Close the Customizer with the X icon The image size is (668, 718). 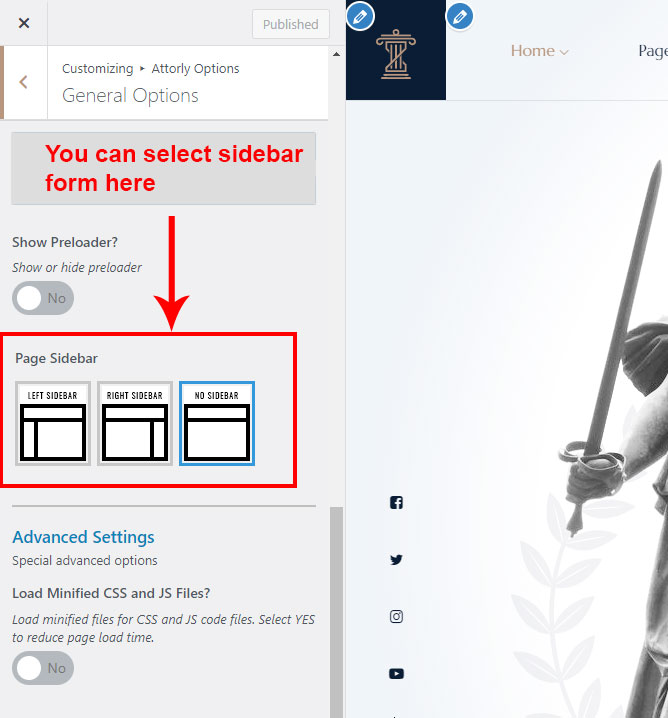tap(24, 23)
